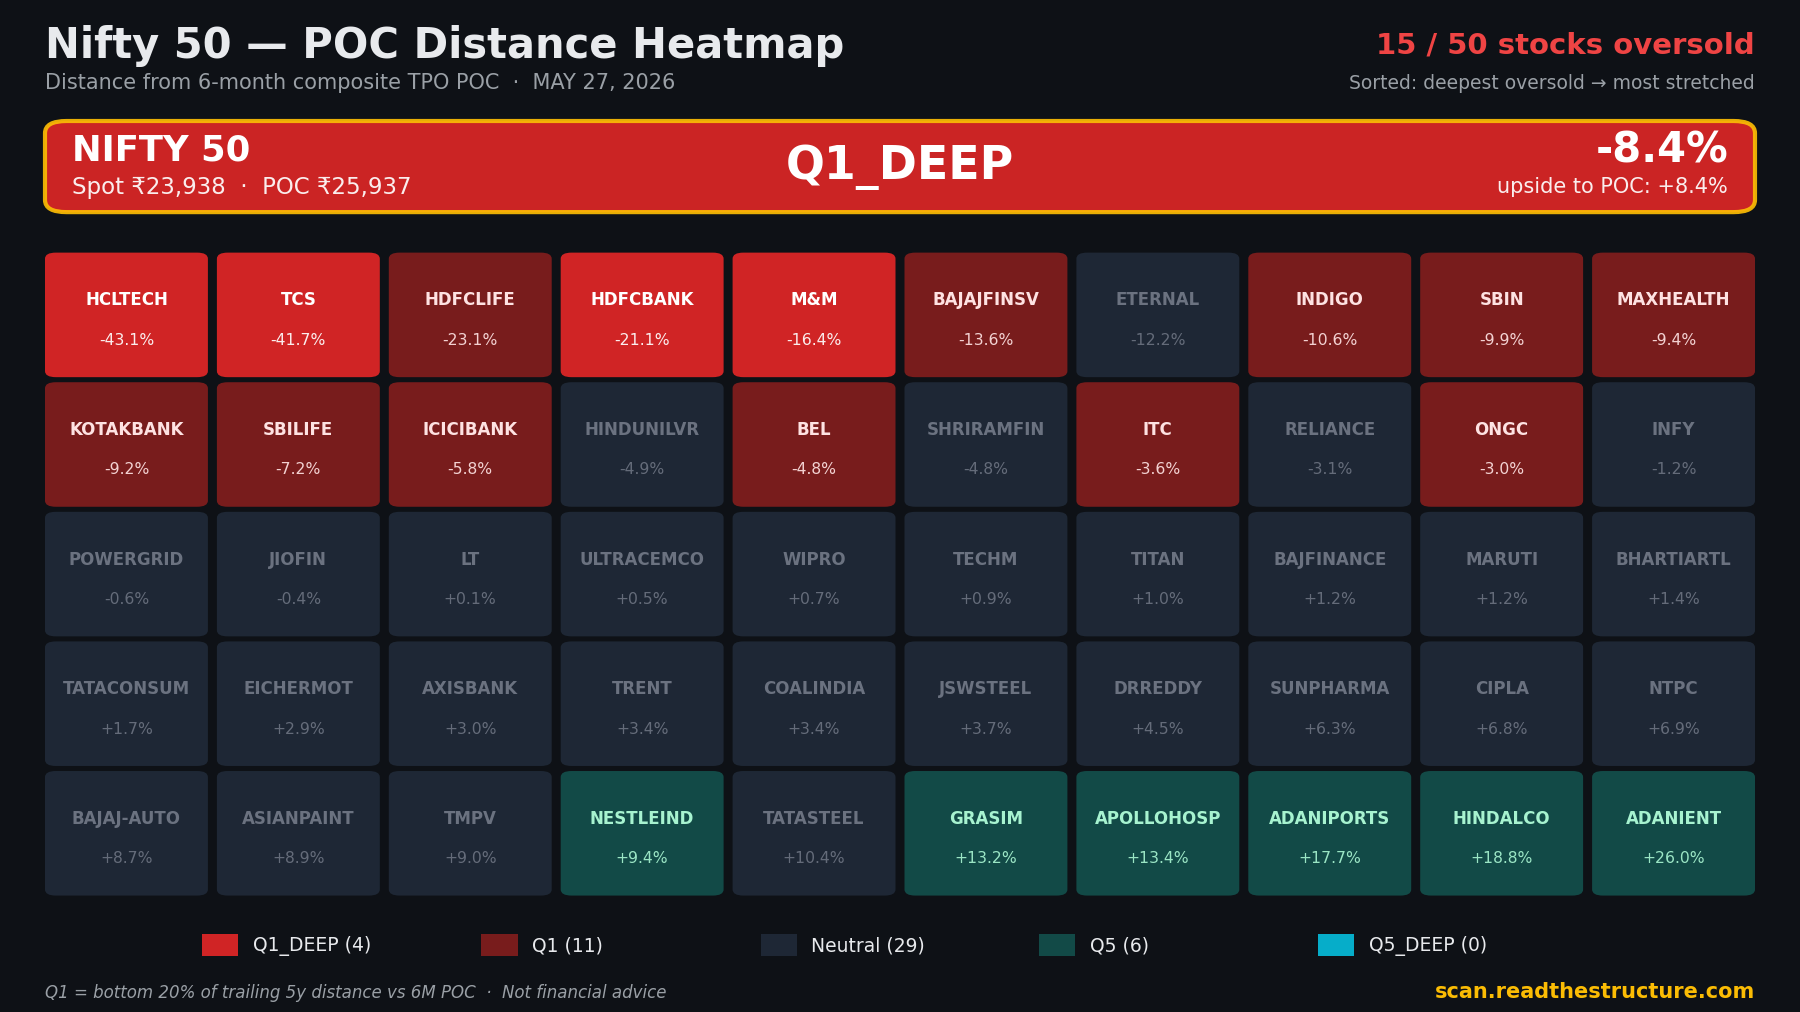Click the 'Sorted: deepest oversold' caption
The width and height of the screenshot is (1800, 1012).
point(1551,83)
